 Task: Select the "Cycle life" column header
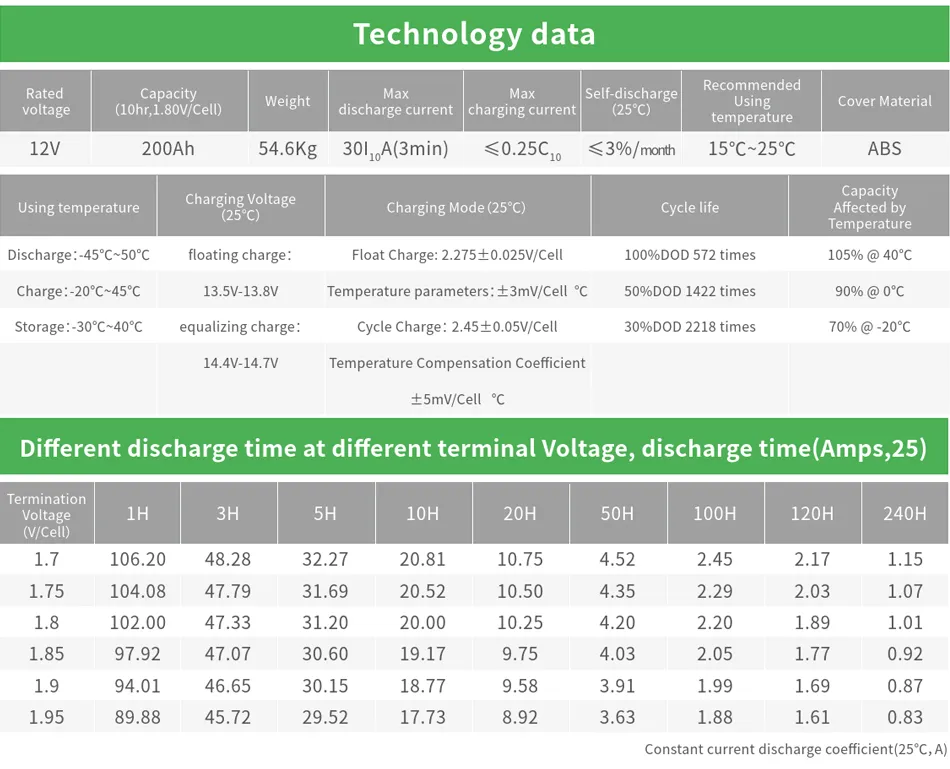click(689, 208)
